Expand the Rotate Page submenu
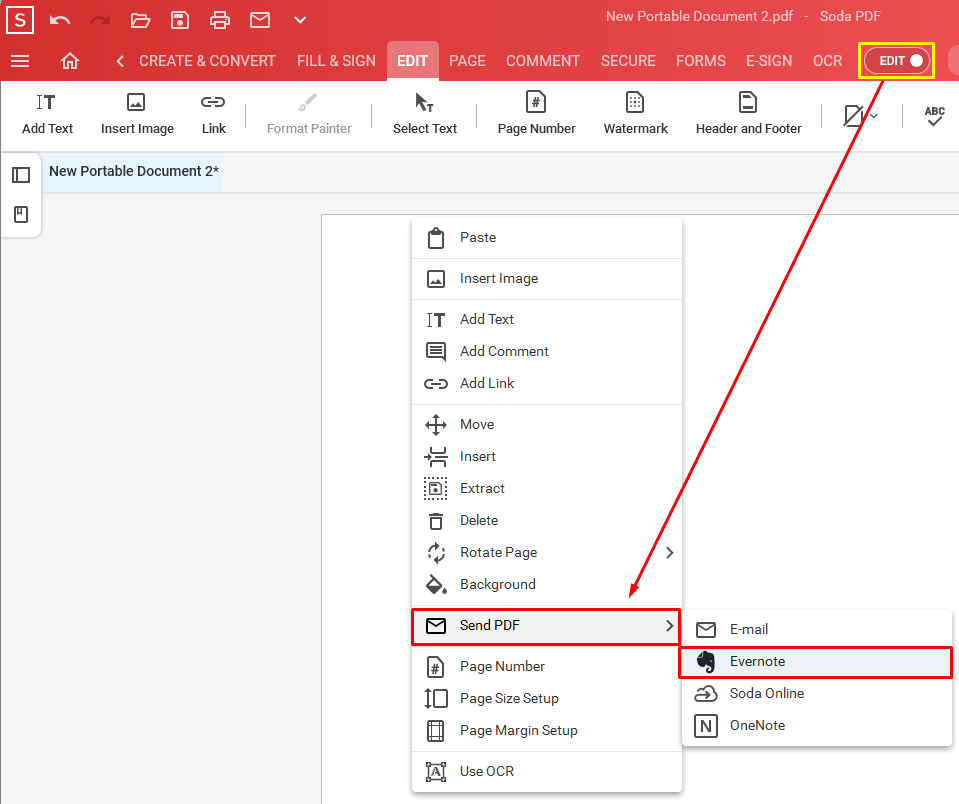Screen dimensions: 959x804 pos(547,553)
